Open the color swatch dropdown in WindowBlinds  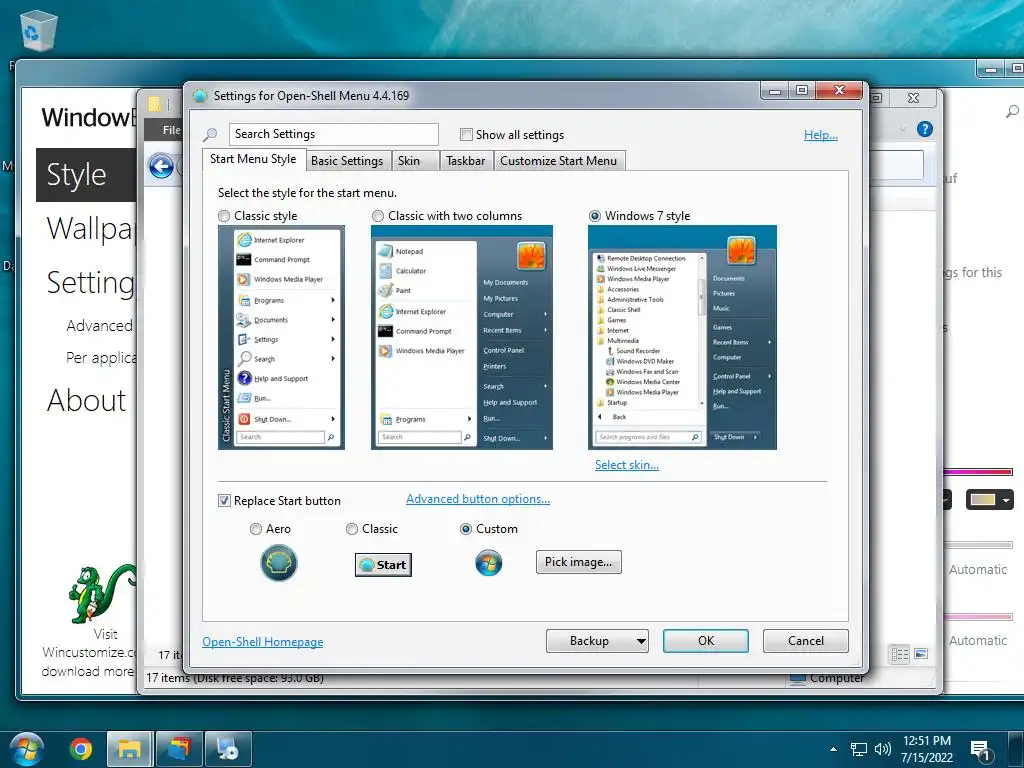pyautogui.click(x=990, y=500)
